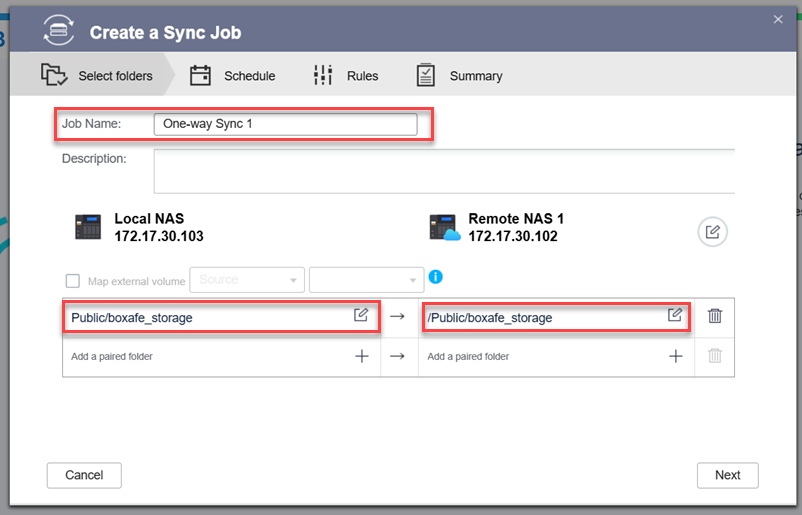Edit local Public/boxafe_storage folder path
Viewport: 802px width, 515px height.
[361, 315]
